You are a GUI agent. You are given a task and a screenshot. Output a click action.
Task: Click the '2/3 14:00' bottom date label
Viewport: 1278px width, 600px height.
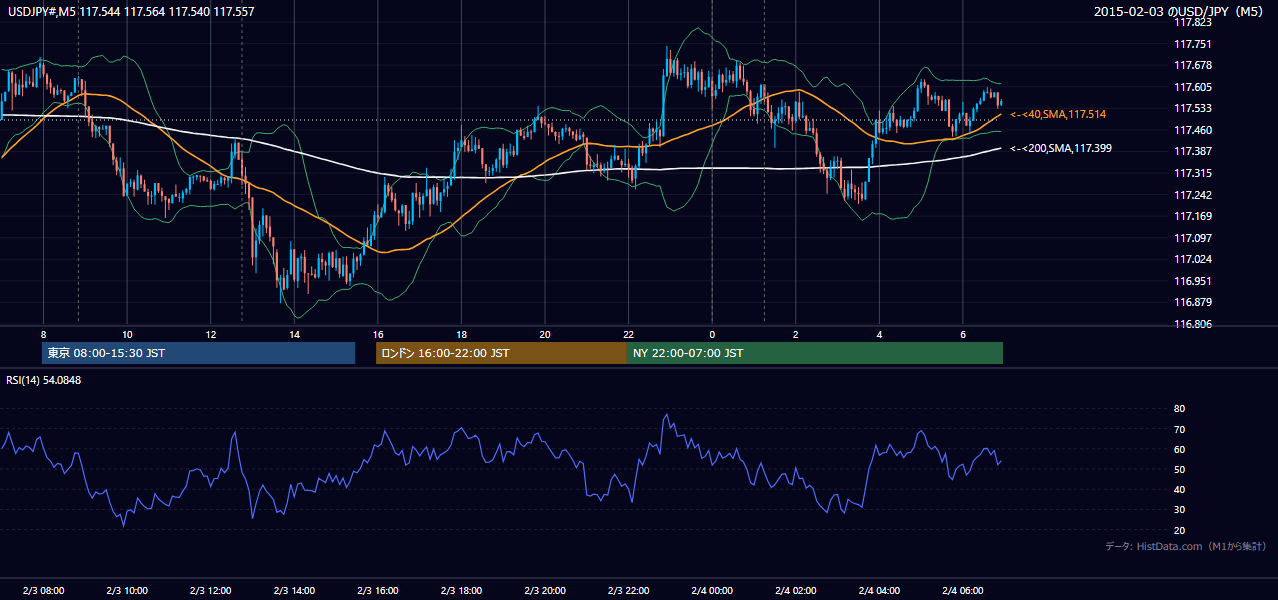point(294,591)
